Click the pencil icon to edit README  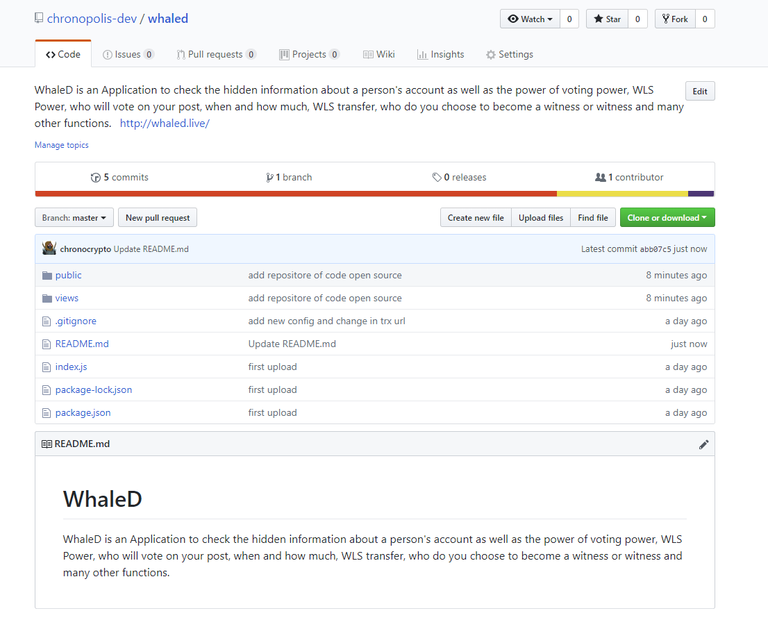click(x=704, y=444)
